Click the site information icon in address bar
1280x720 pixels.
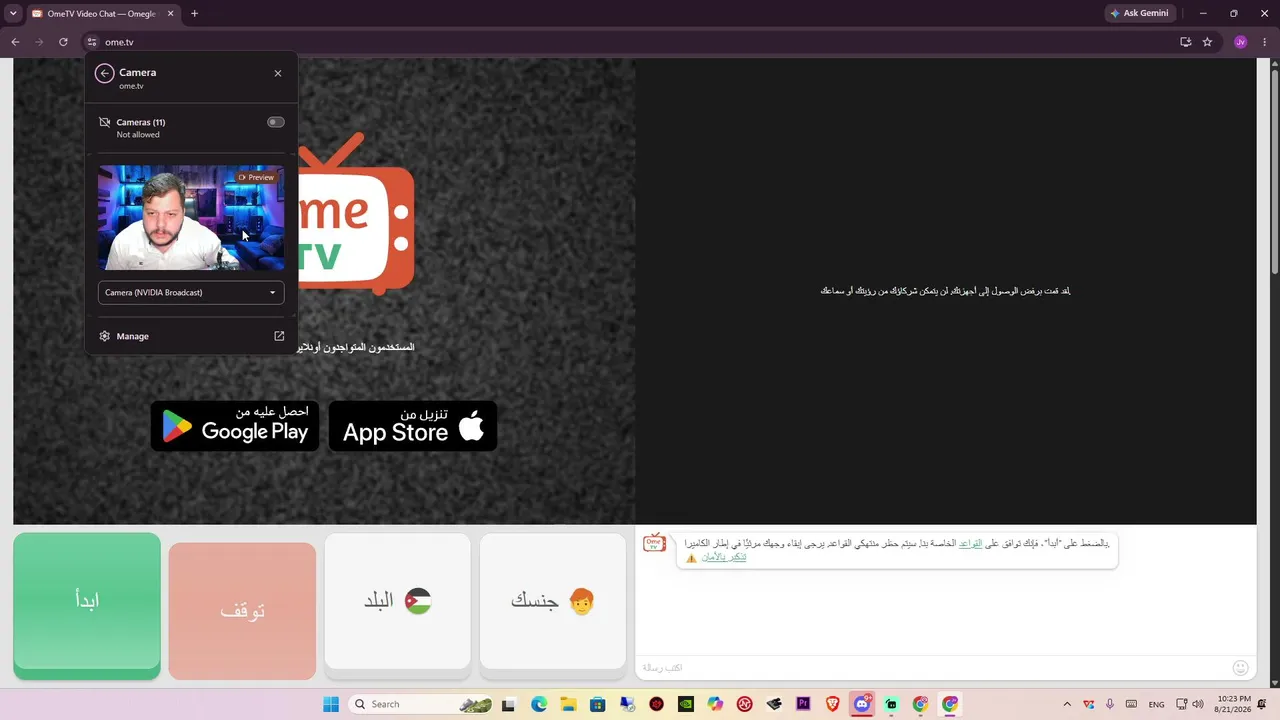click(92, 42)
